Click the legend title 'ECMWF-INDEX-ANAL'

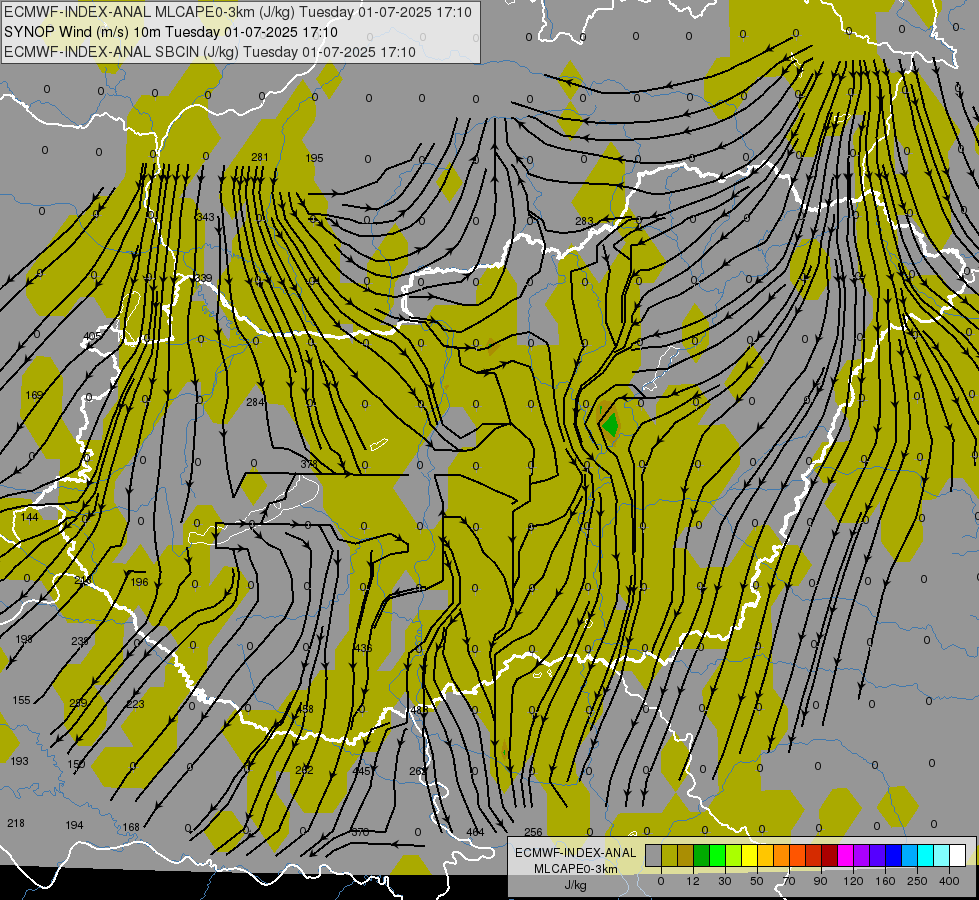(x=575, y=853)
